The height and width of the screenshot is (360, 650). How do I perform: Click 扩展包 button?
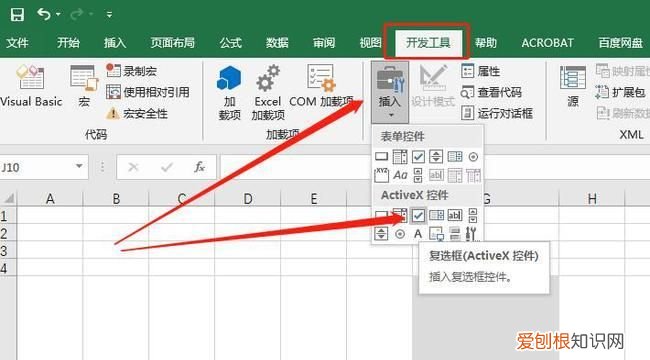tap(621, 92)
